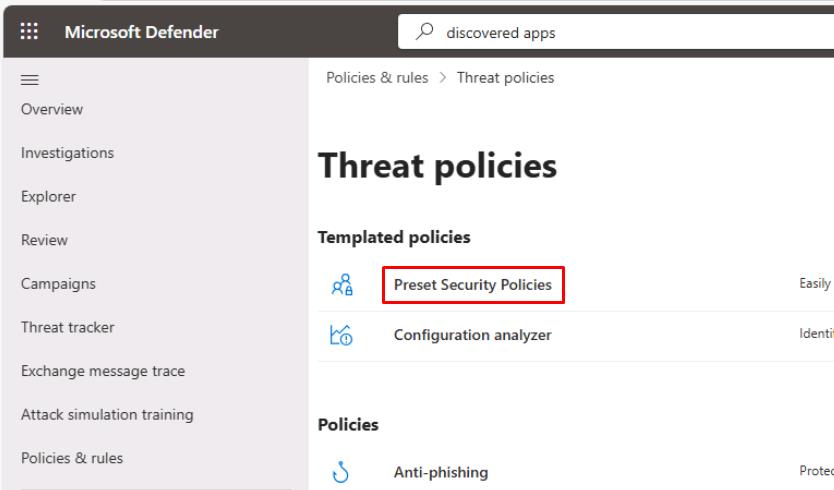Click the Threat policies breadcrumb

(x=505, y=78)
